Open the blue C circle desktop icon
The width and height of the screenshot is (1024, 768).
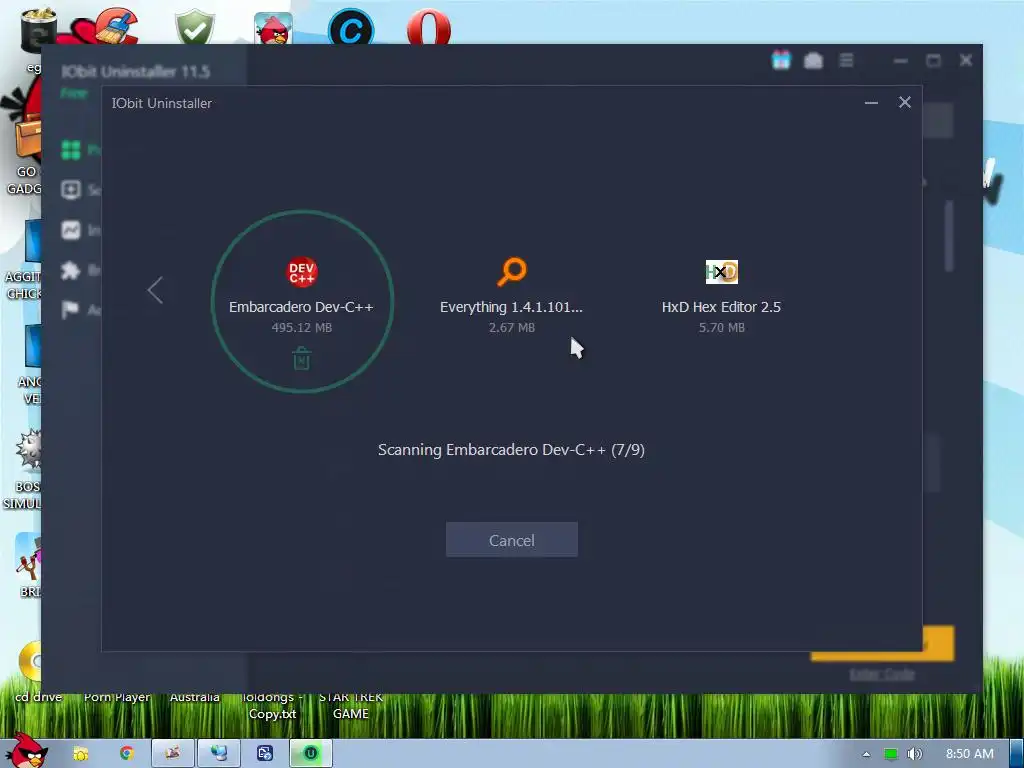[x=351, y=27]
